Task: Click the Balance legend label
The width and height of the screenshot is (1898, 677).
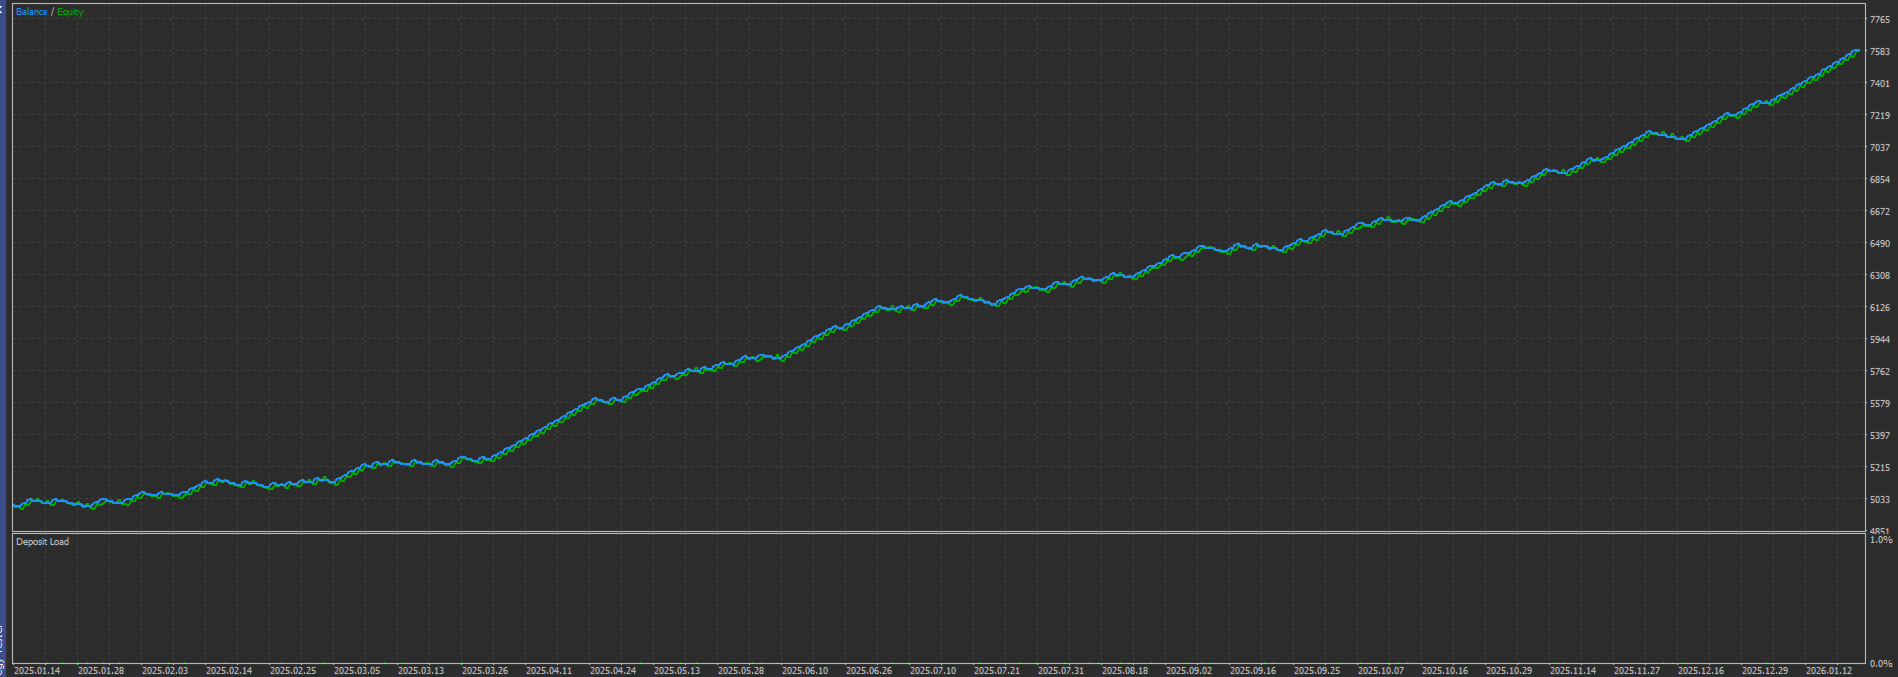Action: 32,12
